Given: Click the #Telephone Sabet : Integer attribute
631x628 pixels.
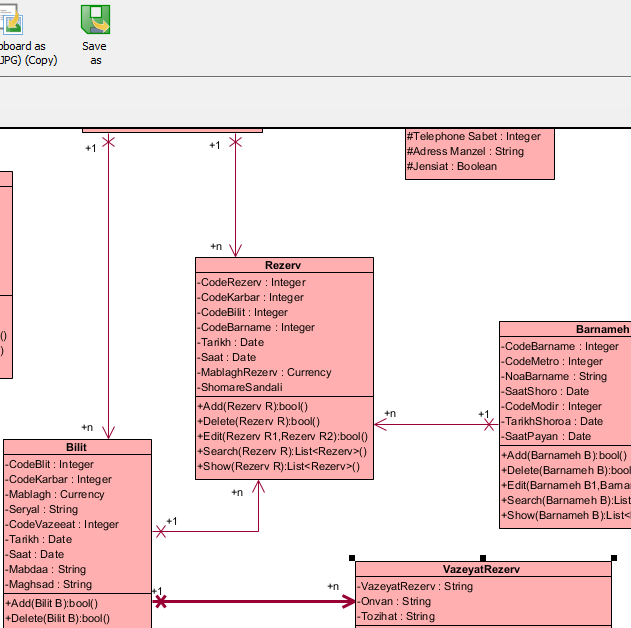Looking at the screenshot, I should [x=474, y=136].
